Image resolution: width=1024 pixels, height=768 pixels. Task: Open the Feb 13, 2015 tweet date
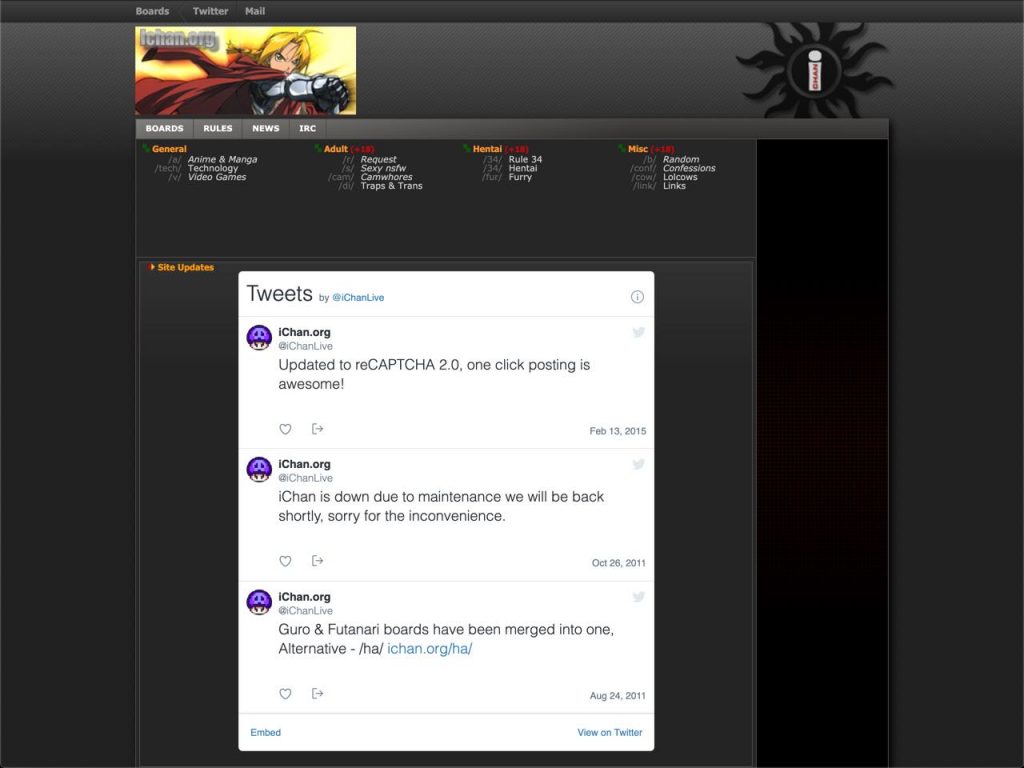tap(618, 431)
